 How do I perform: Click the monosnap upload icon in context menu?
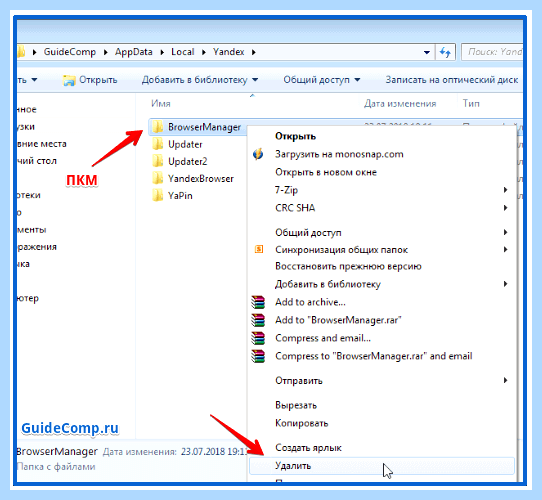(x=258, y=154)
